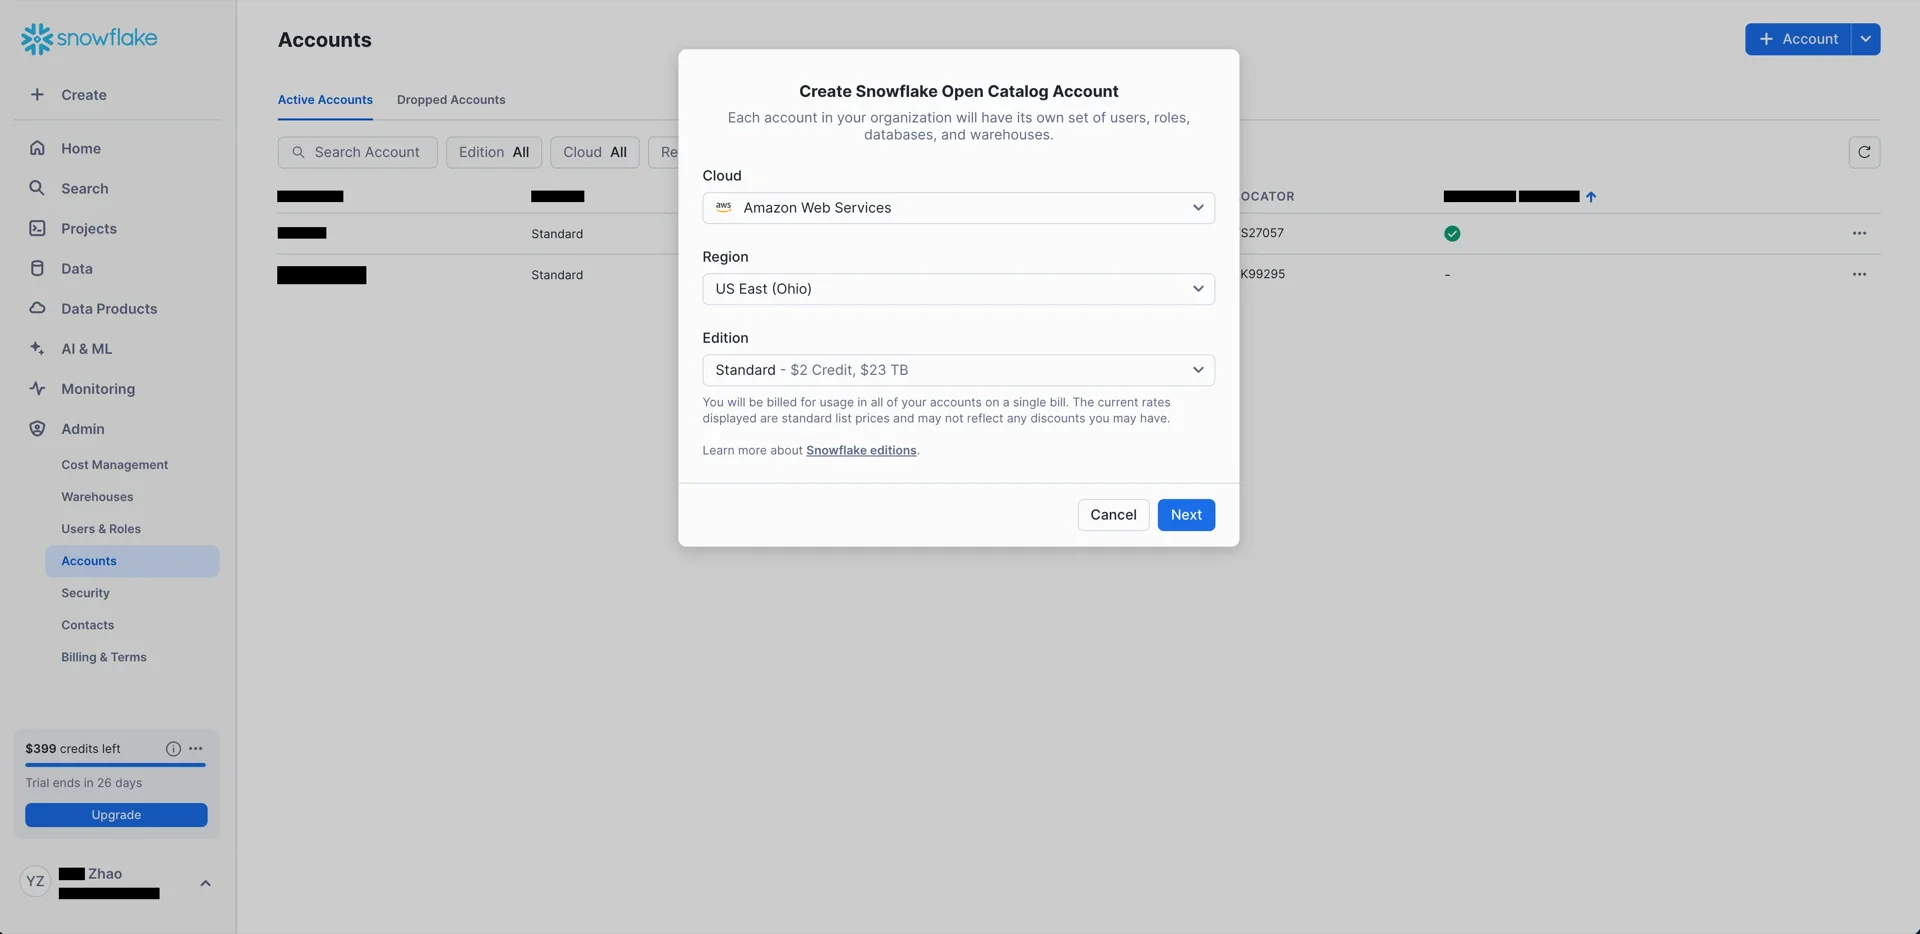Open more options for K99295 row
Screen dimensions: 1920x934
(1859, 274)
